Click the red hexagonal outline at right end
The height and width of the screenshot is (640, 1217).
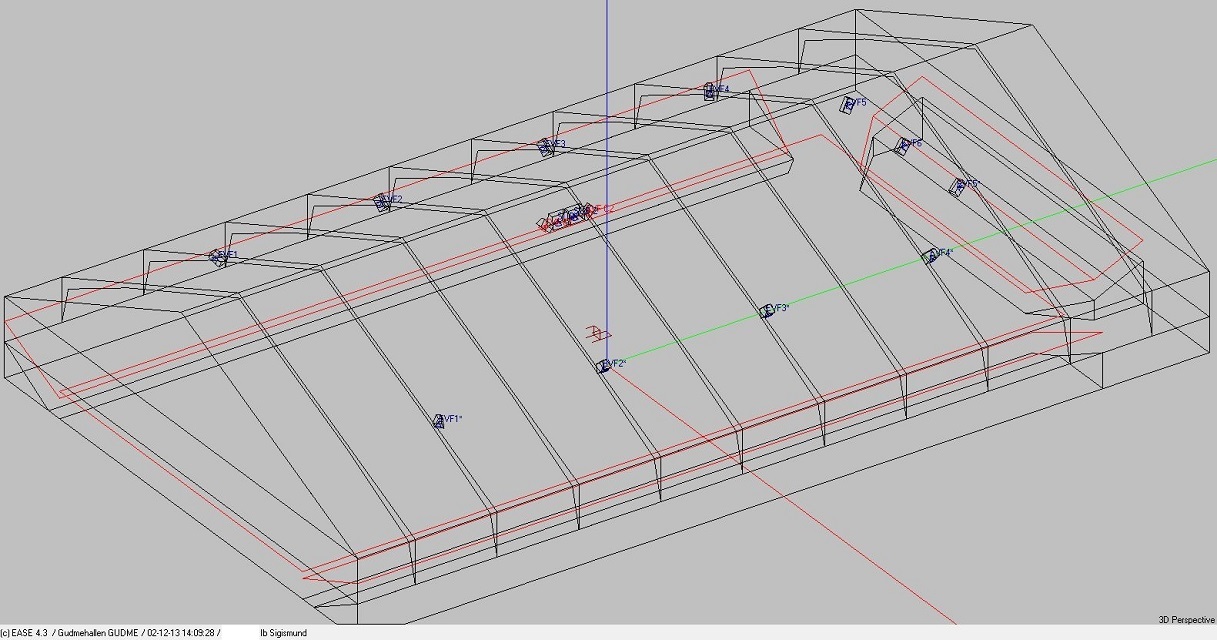pos(1140,241)
